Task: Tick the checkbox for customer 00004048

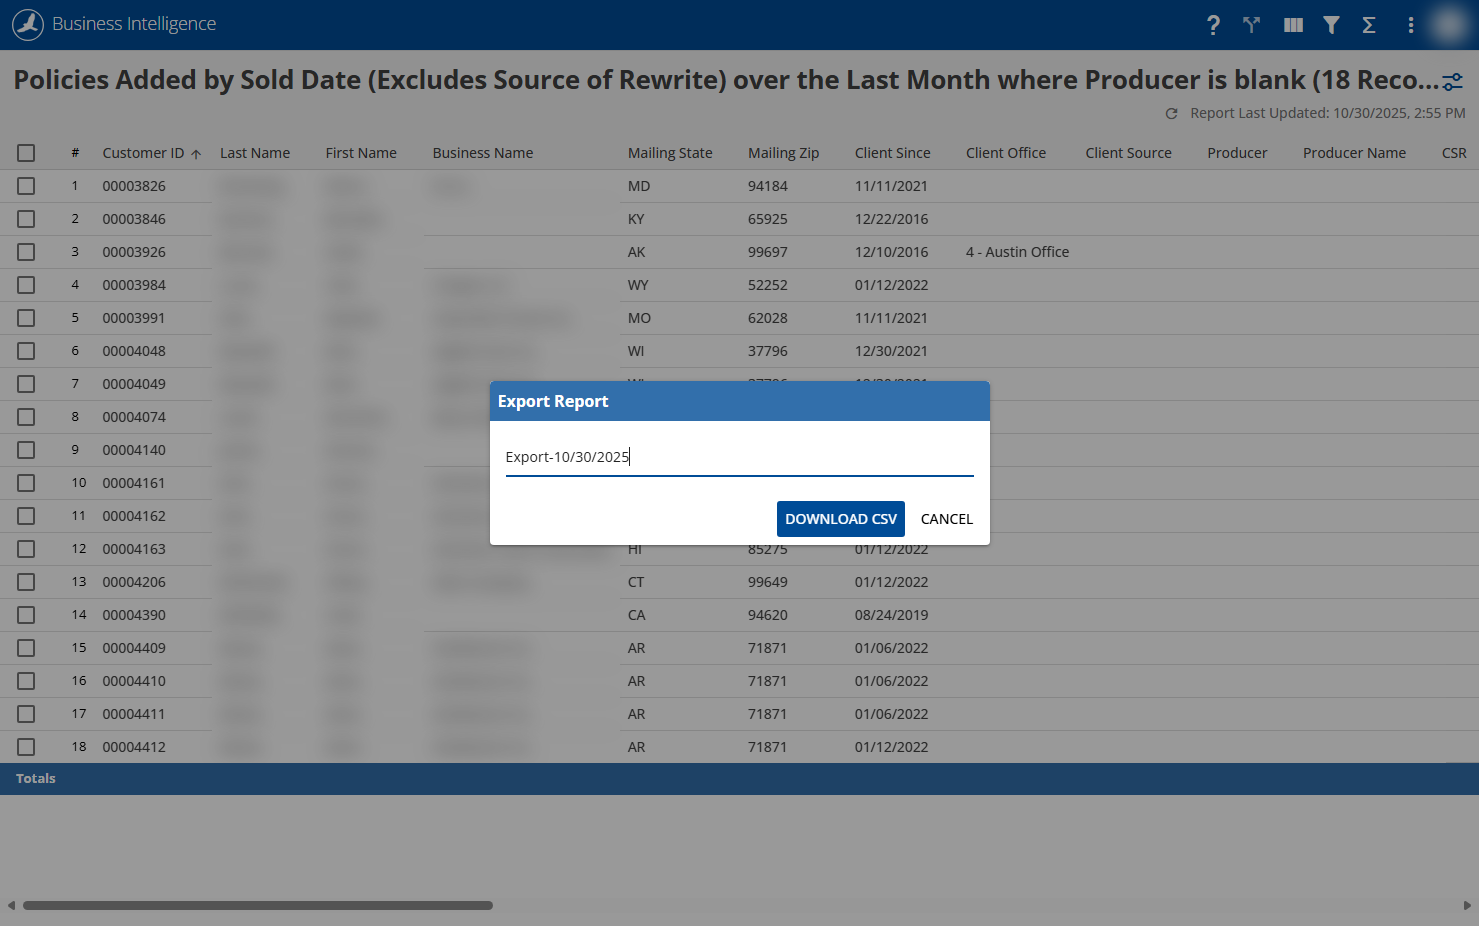Action: click(26, 351)
